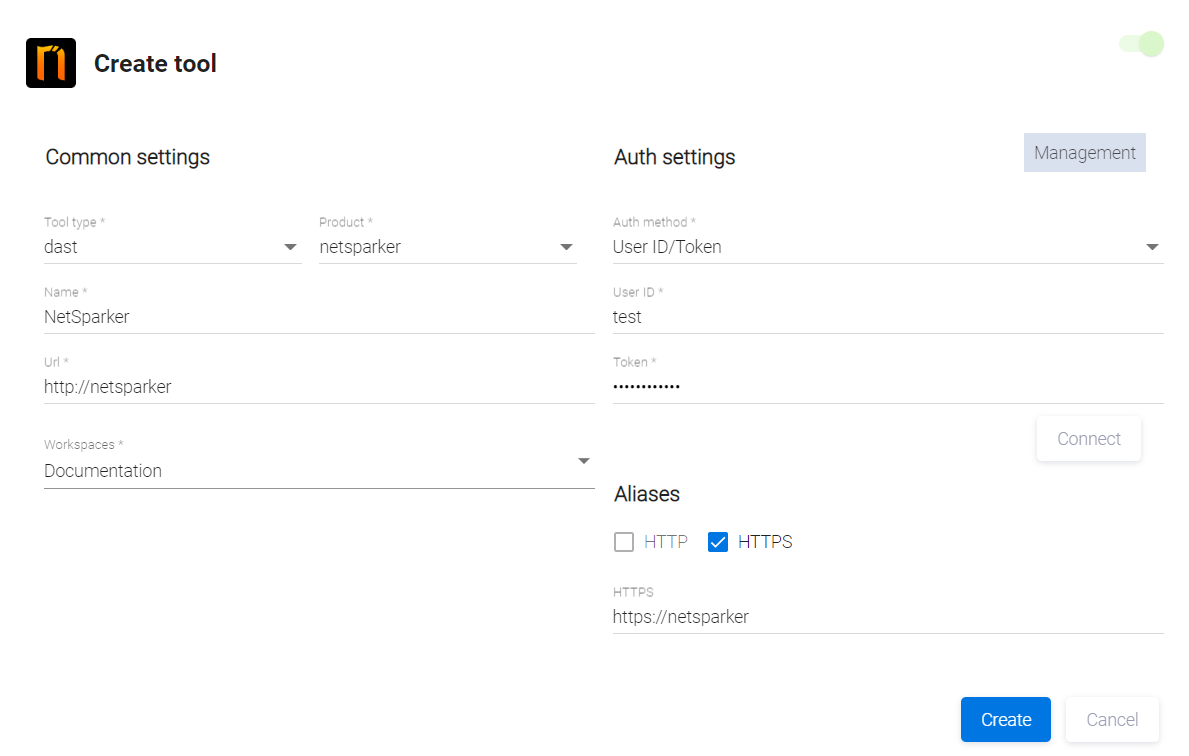
Task: Edit the HTTPS alias URL field
Action: pos(887,617)
